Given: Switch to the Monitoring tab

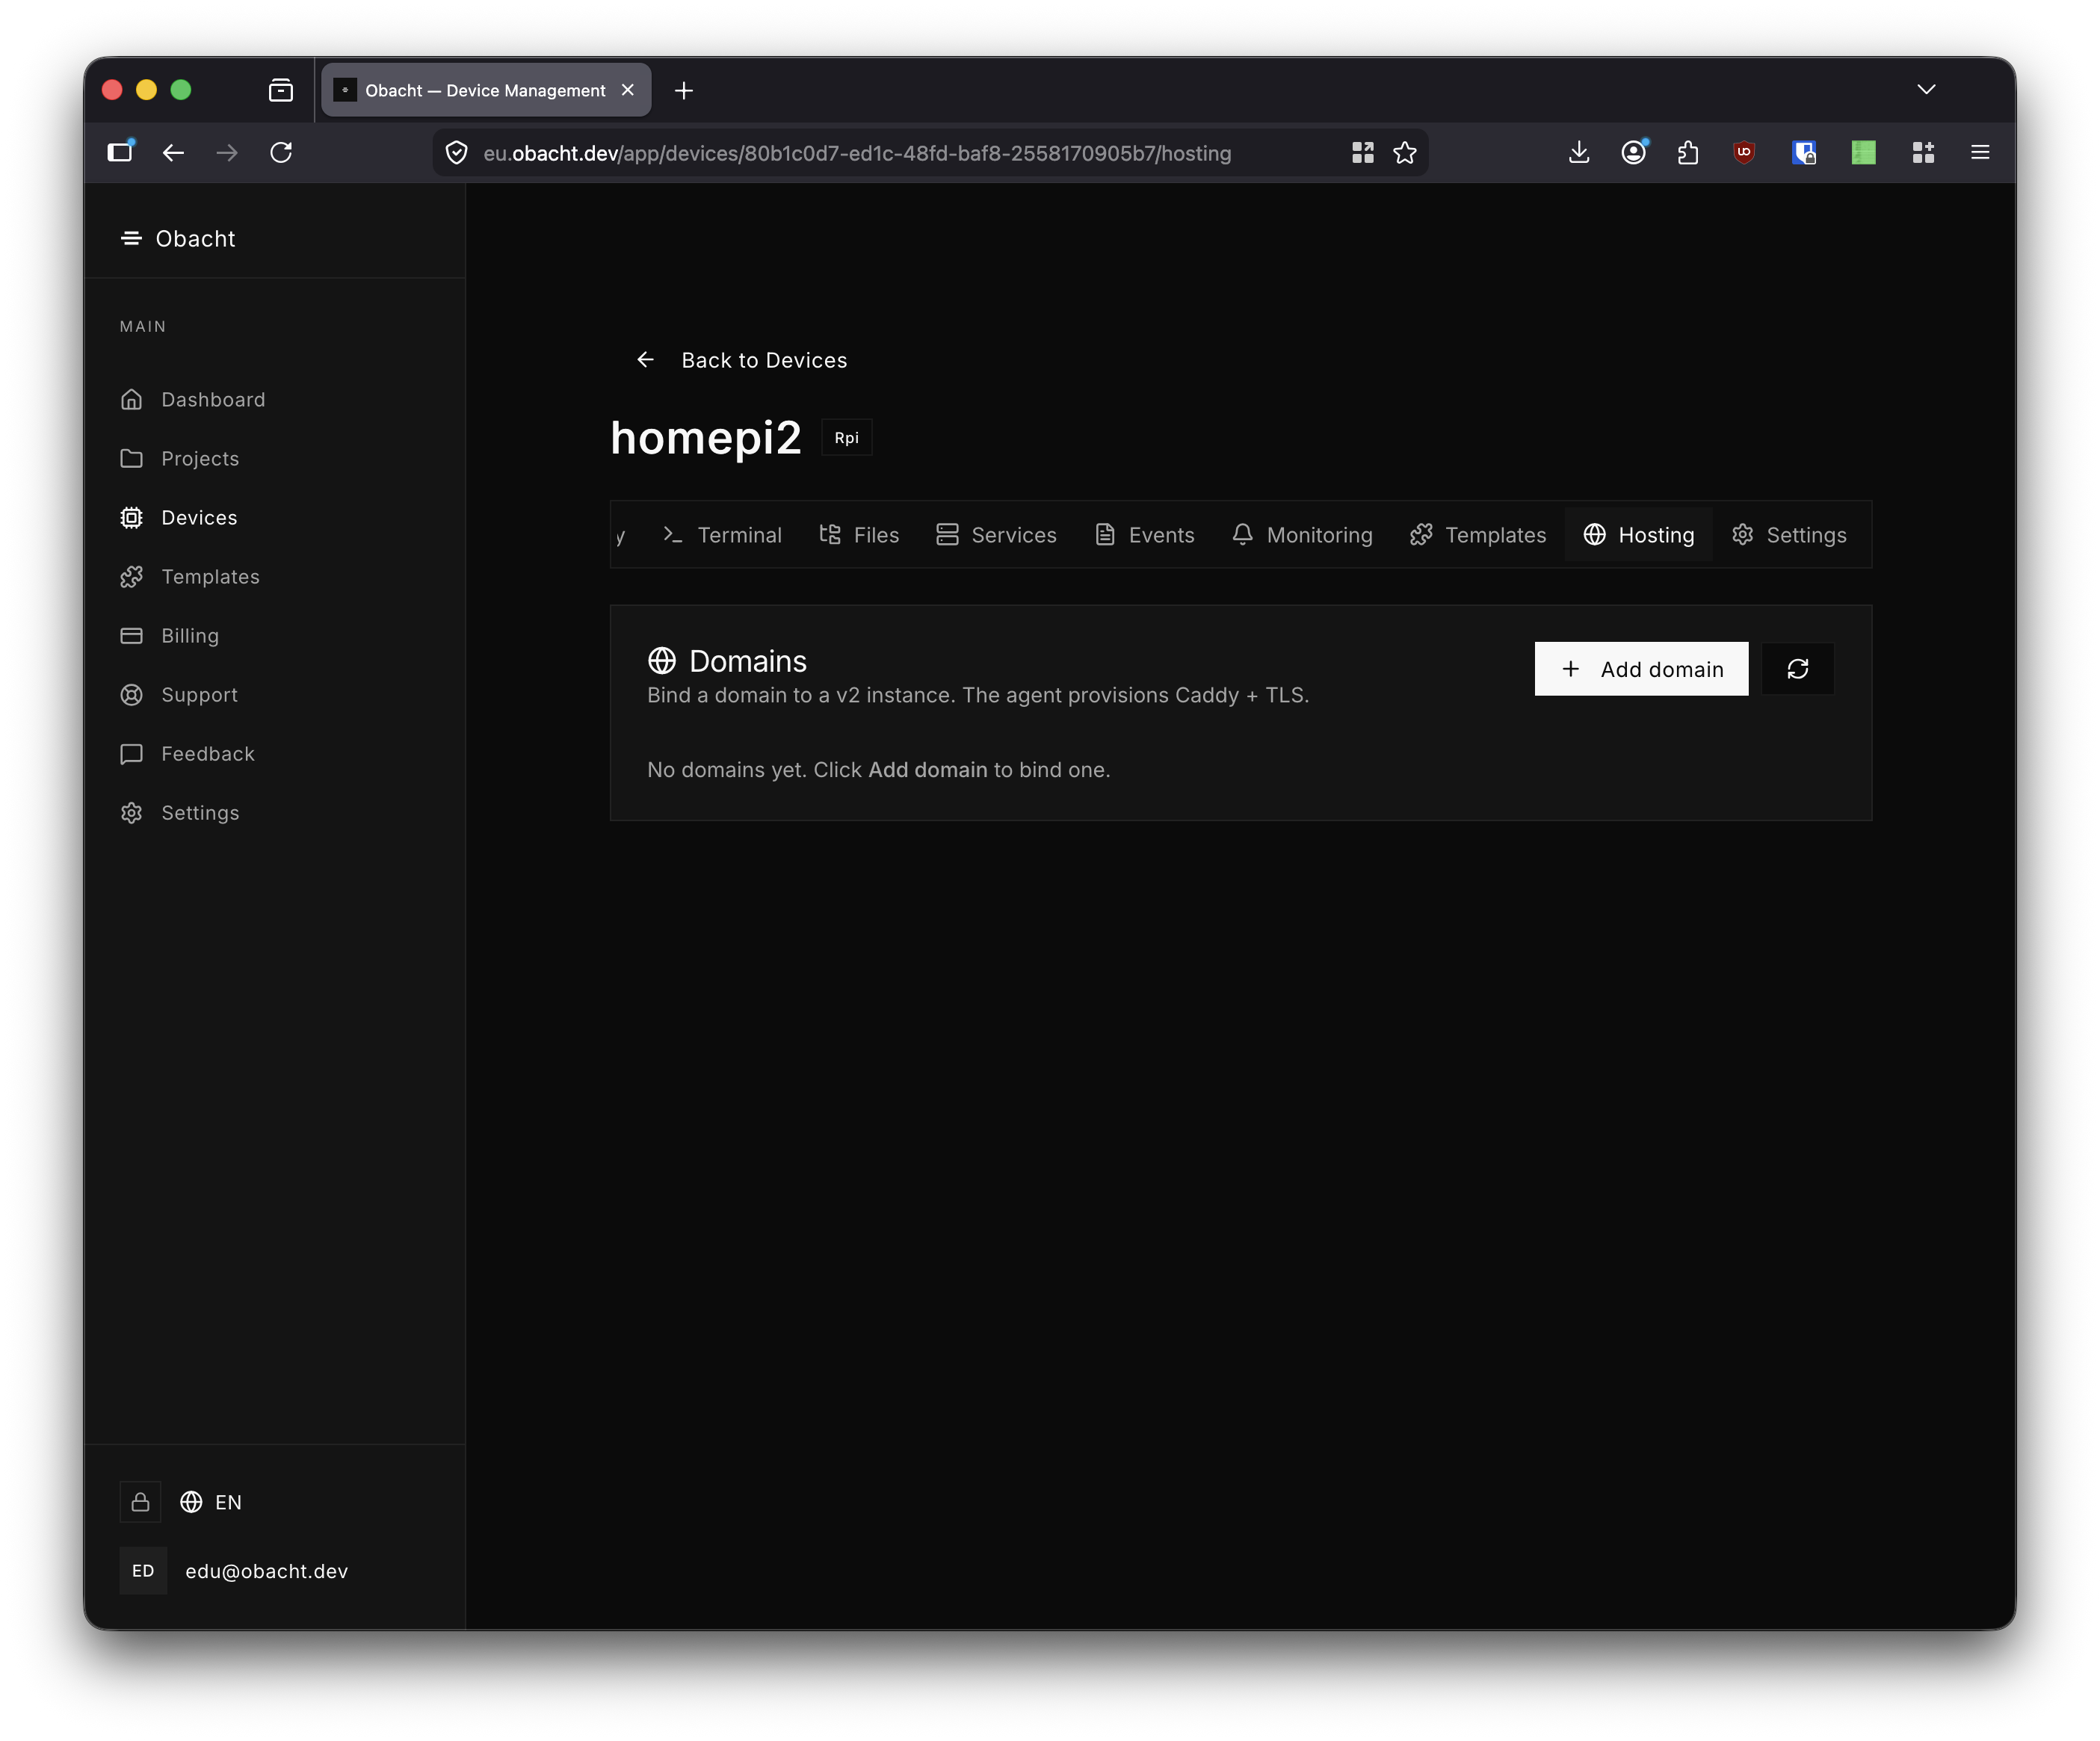Looking at the screenshot, I should click(1302, 535).
